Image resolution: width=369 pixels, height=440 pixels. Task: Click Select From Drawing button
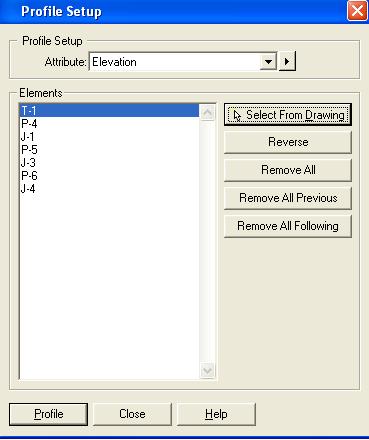tap(288, 115)
